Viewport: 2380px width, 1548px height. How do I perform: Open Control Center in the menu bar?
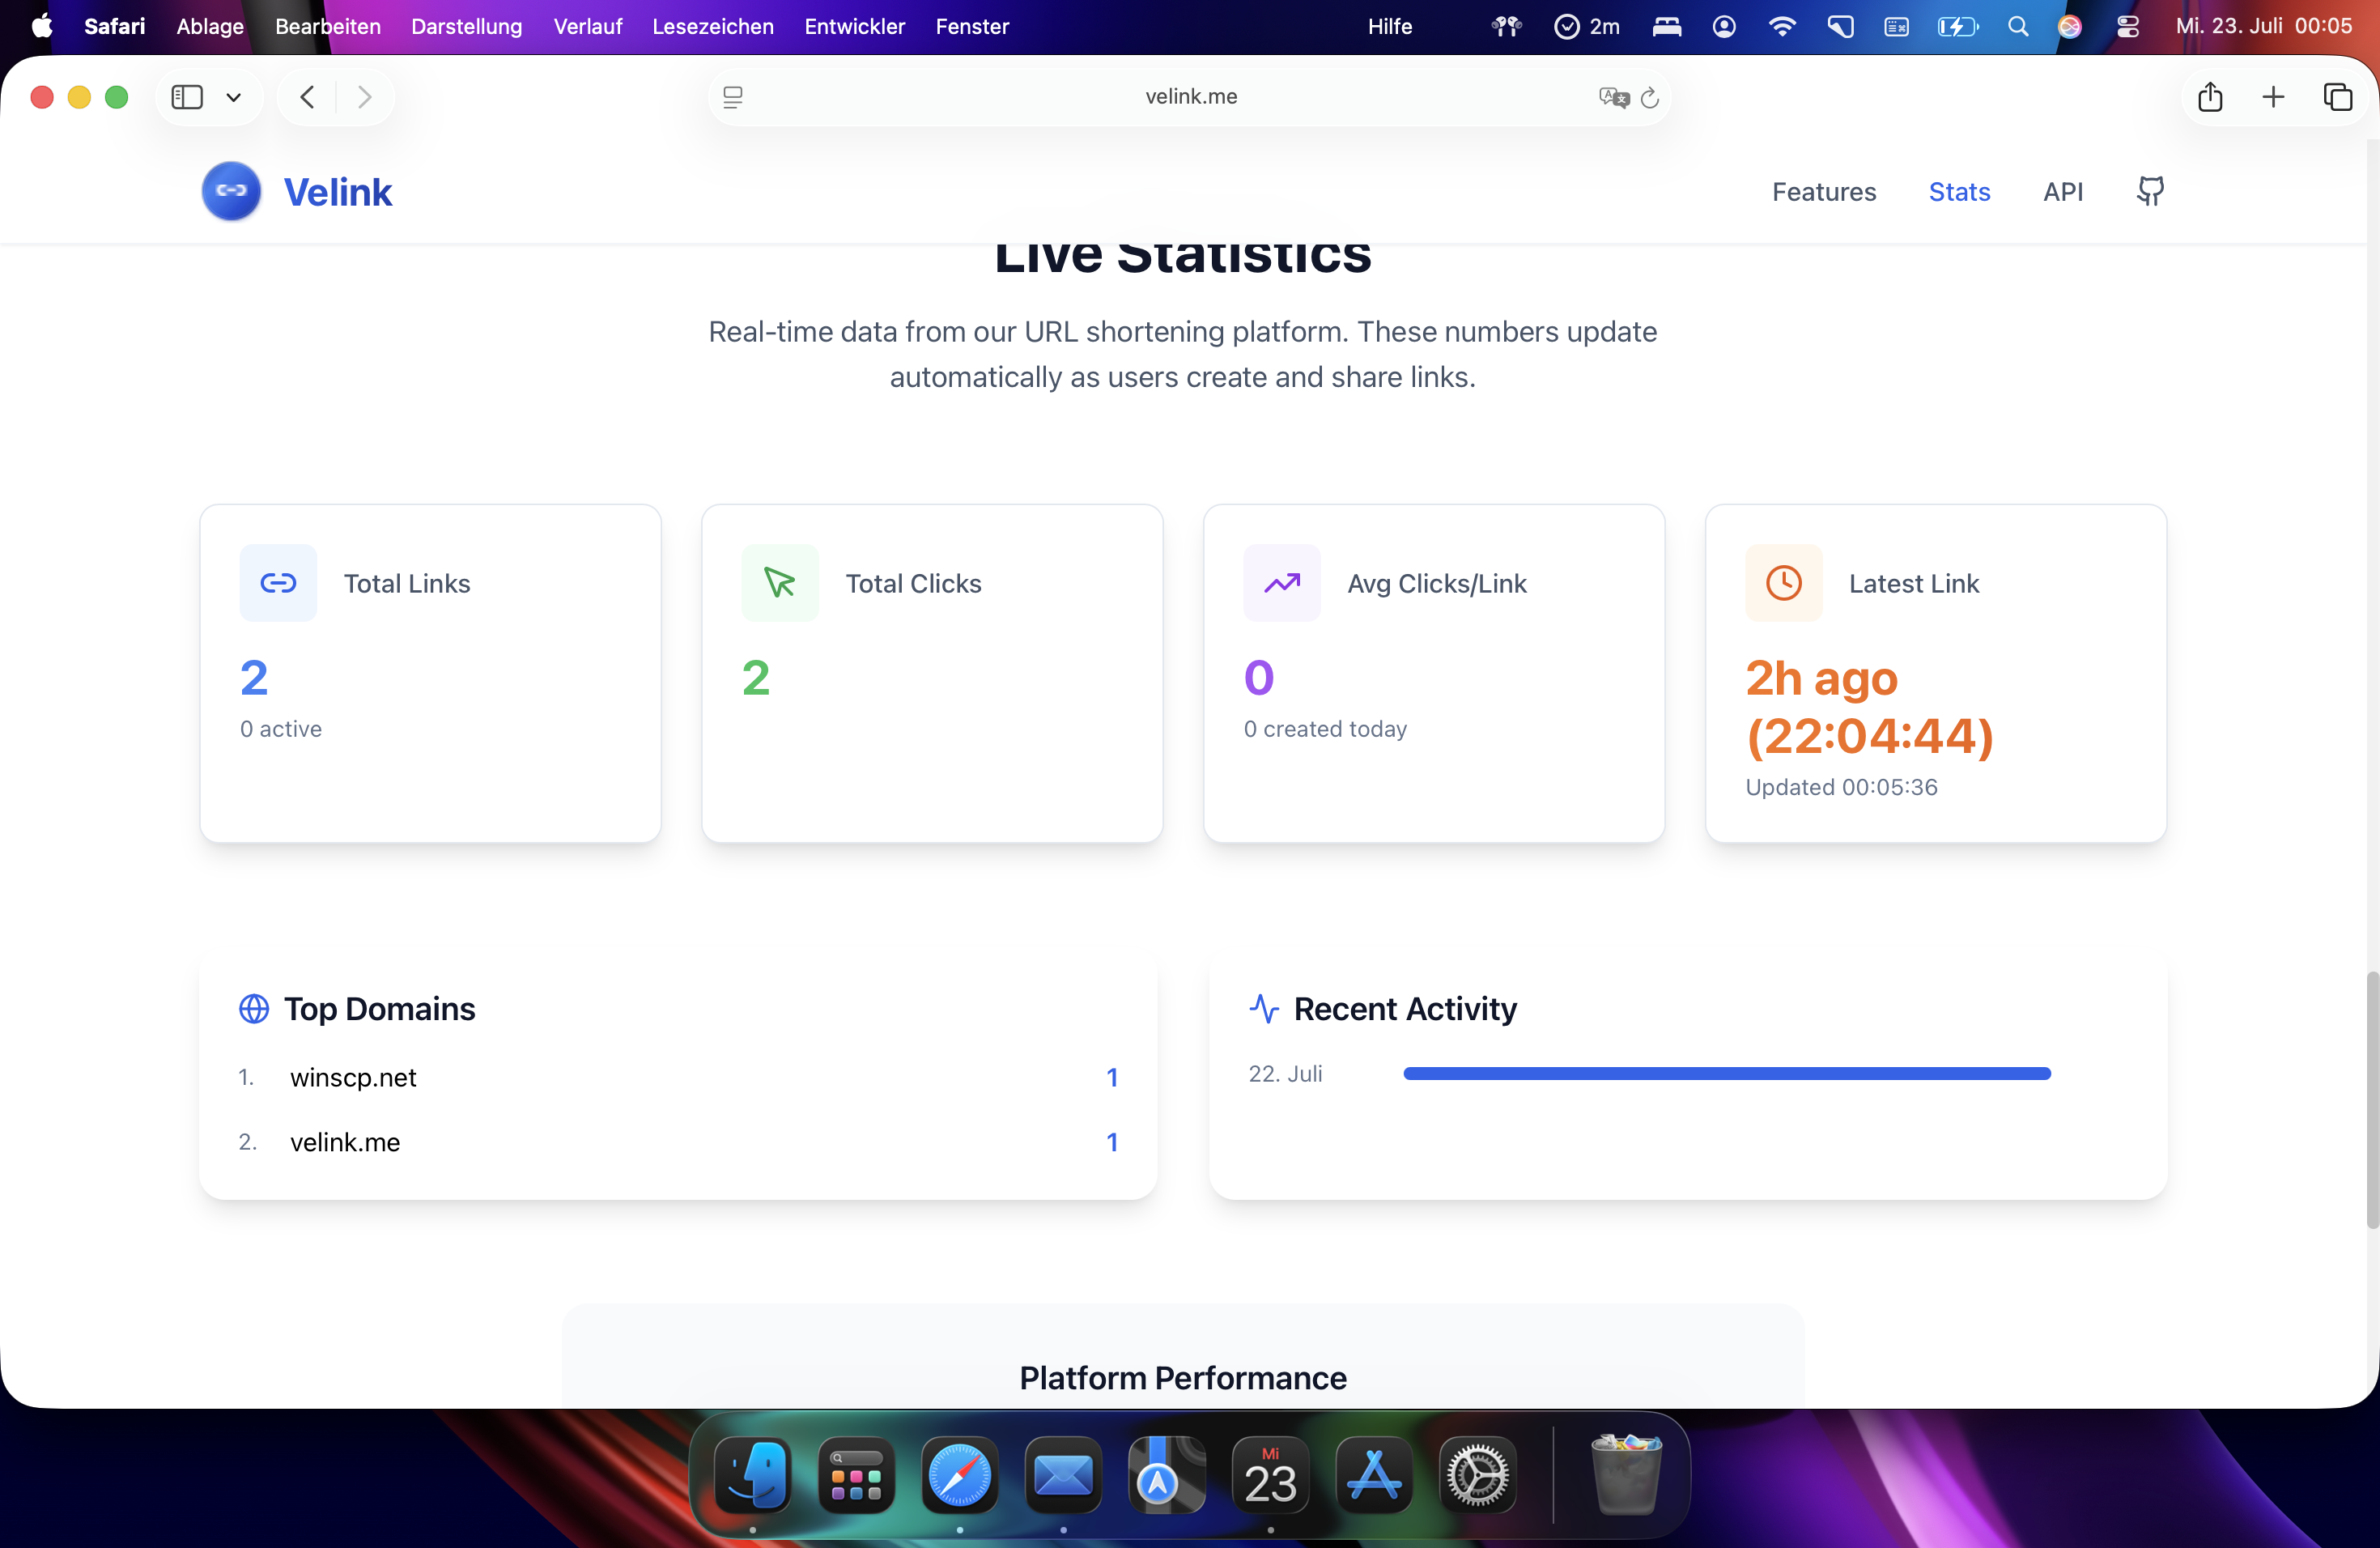click(2127, 27)
